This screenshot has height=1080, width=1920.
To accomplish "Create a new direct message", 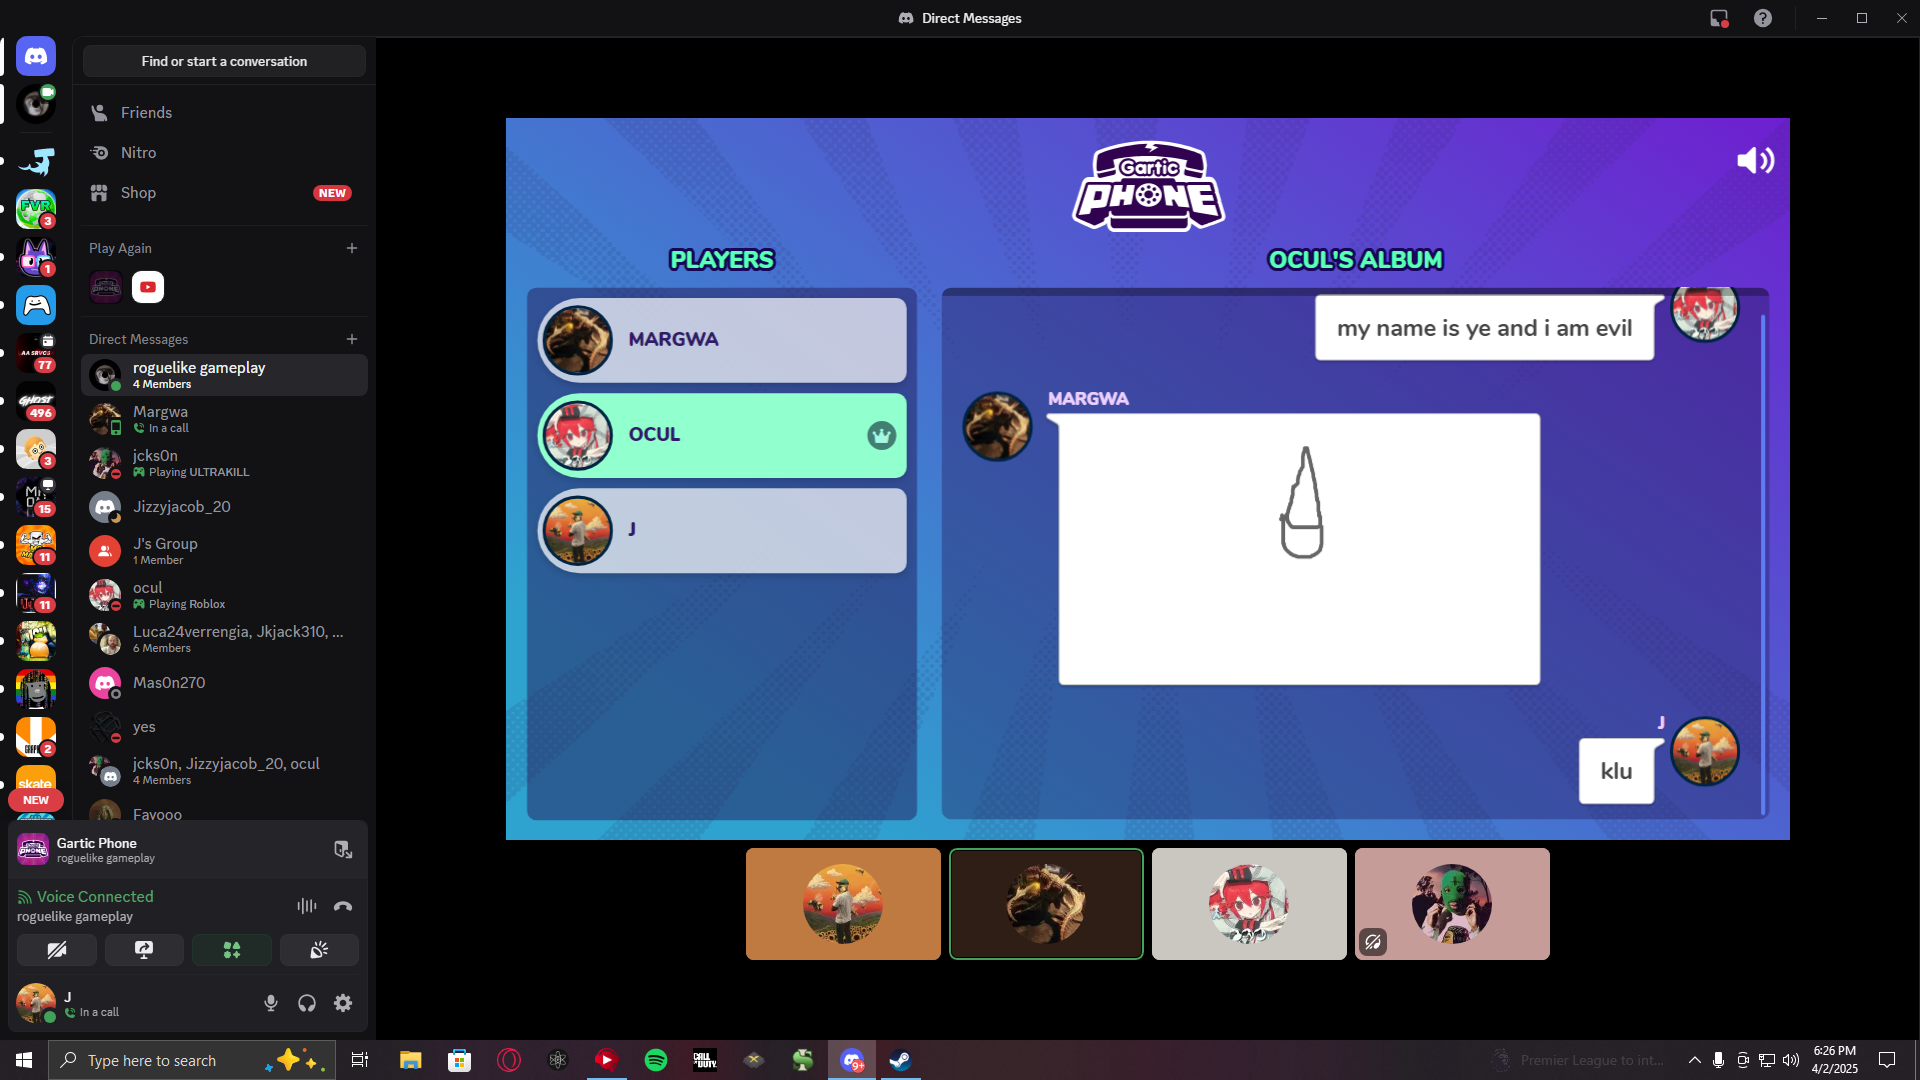I will pyautogui.click(x=352, y=339).
